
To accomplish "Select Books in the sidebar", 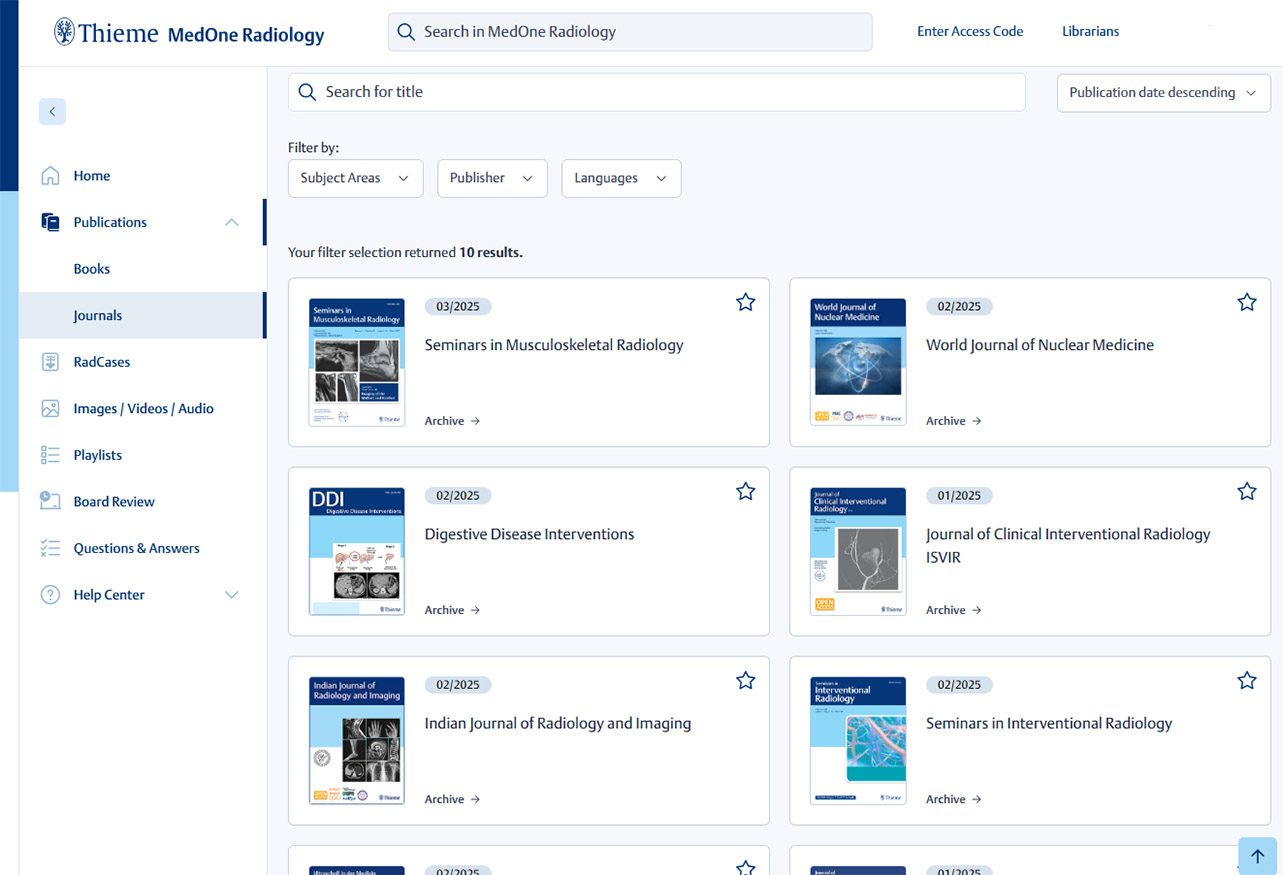I will coord(92,269).
